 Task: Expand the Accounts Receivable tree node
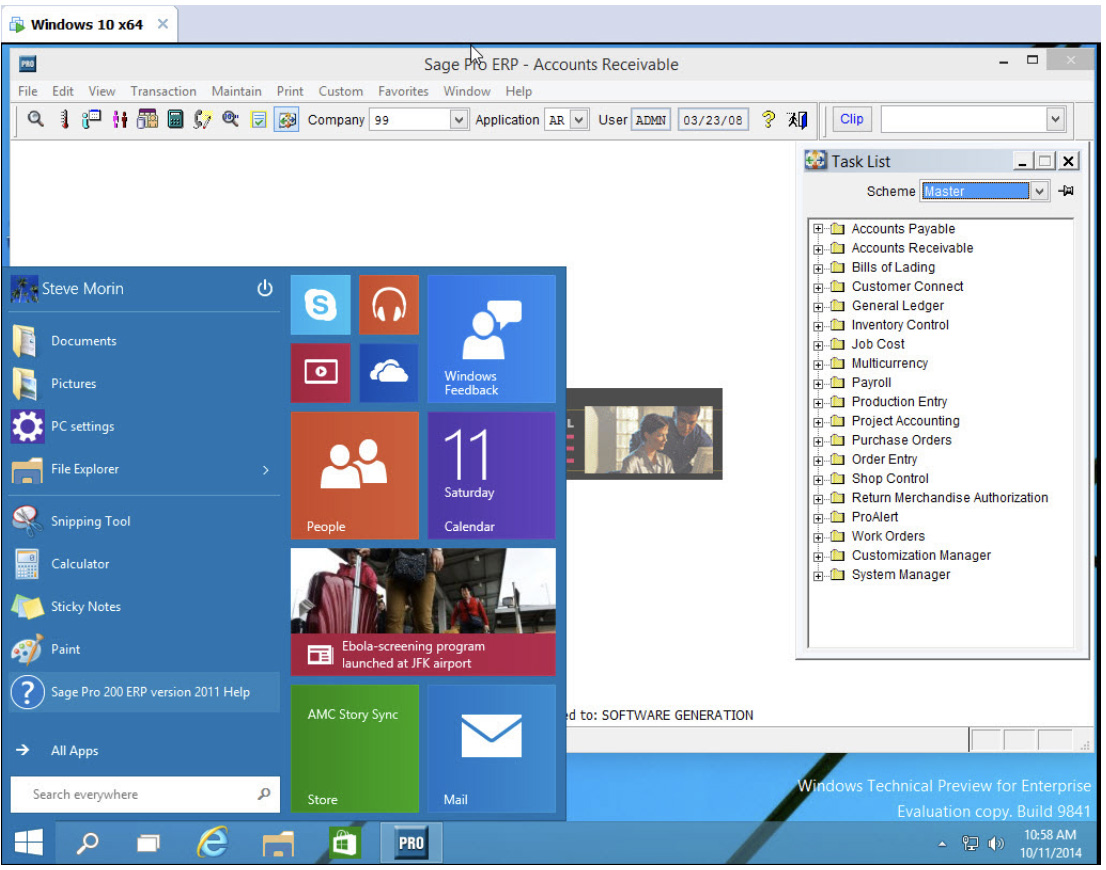(x=819, y=248)
